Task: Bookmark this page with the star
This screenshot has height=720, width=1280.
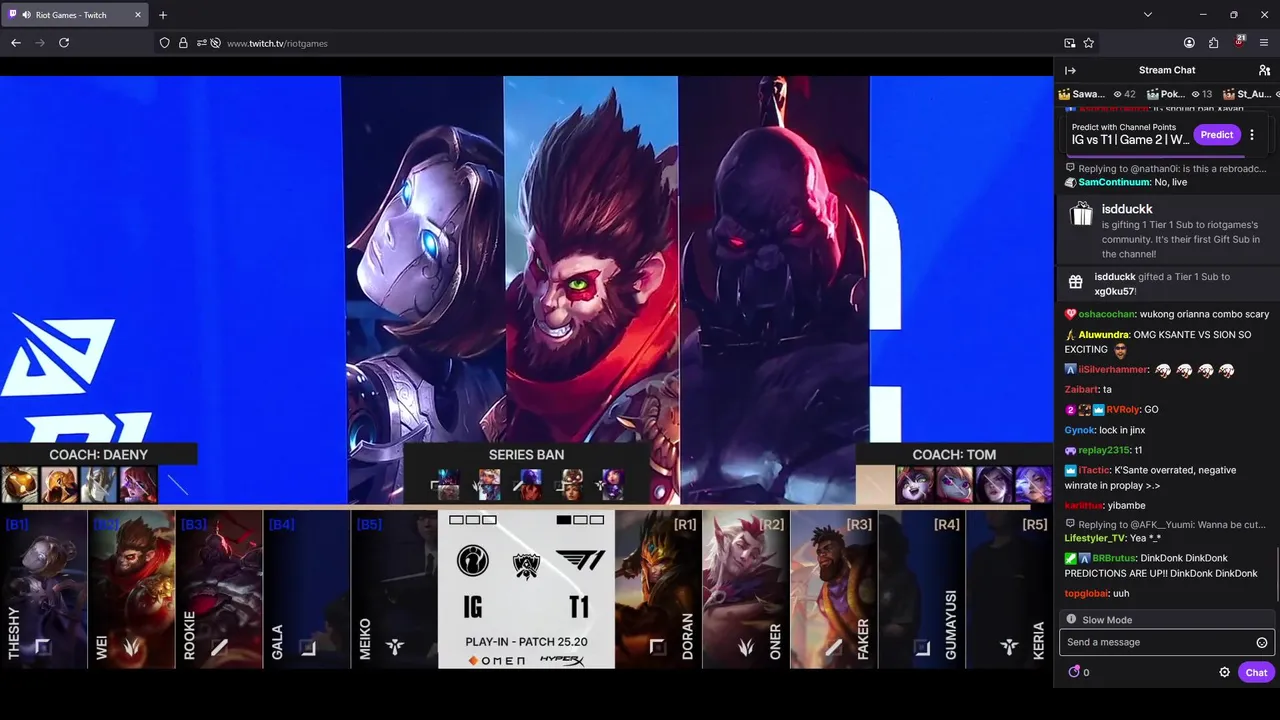Action: [x=1089, y=43]
